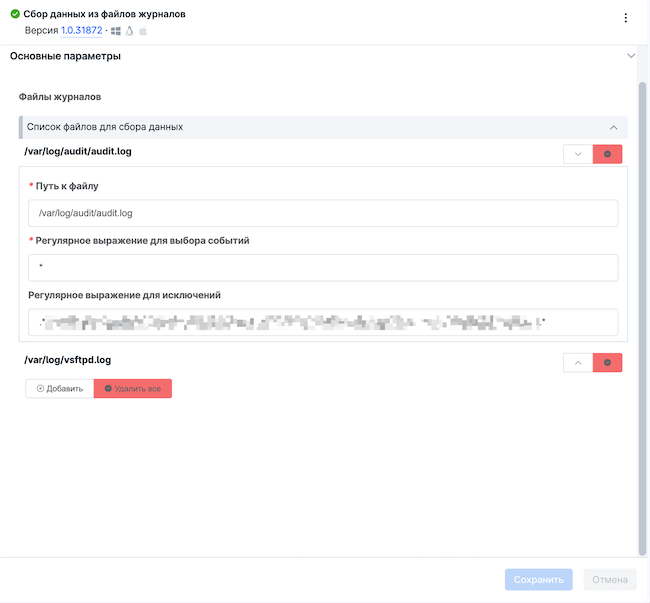650x603 pixels.
Task: Move vsftpd.log entry up in list
Action: 578,362
